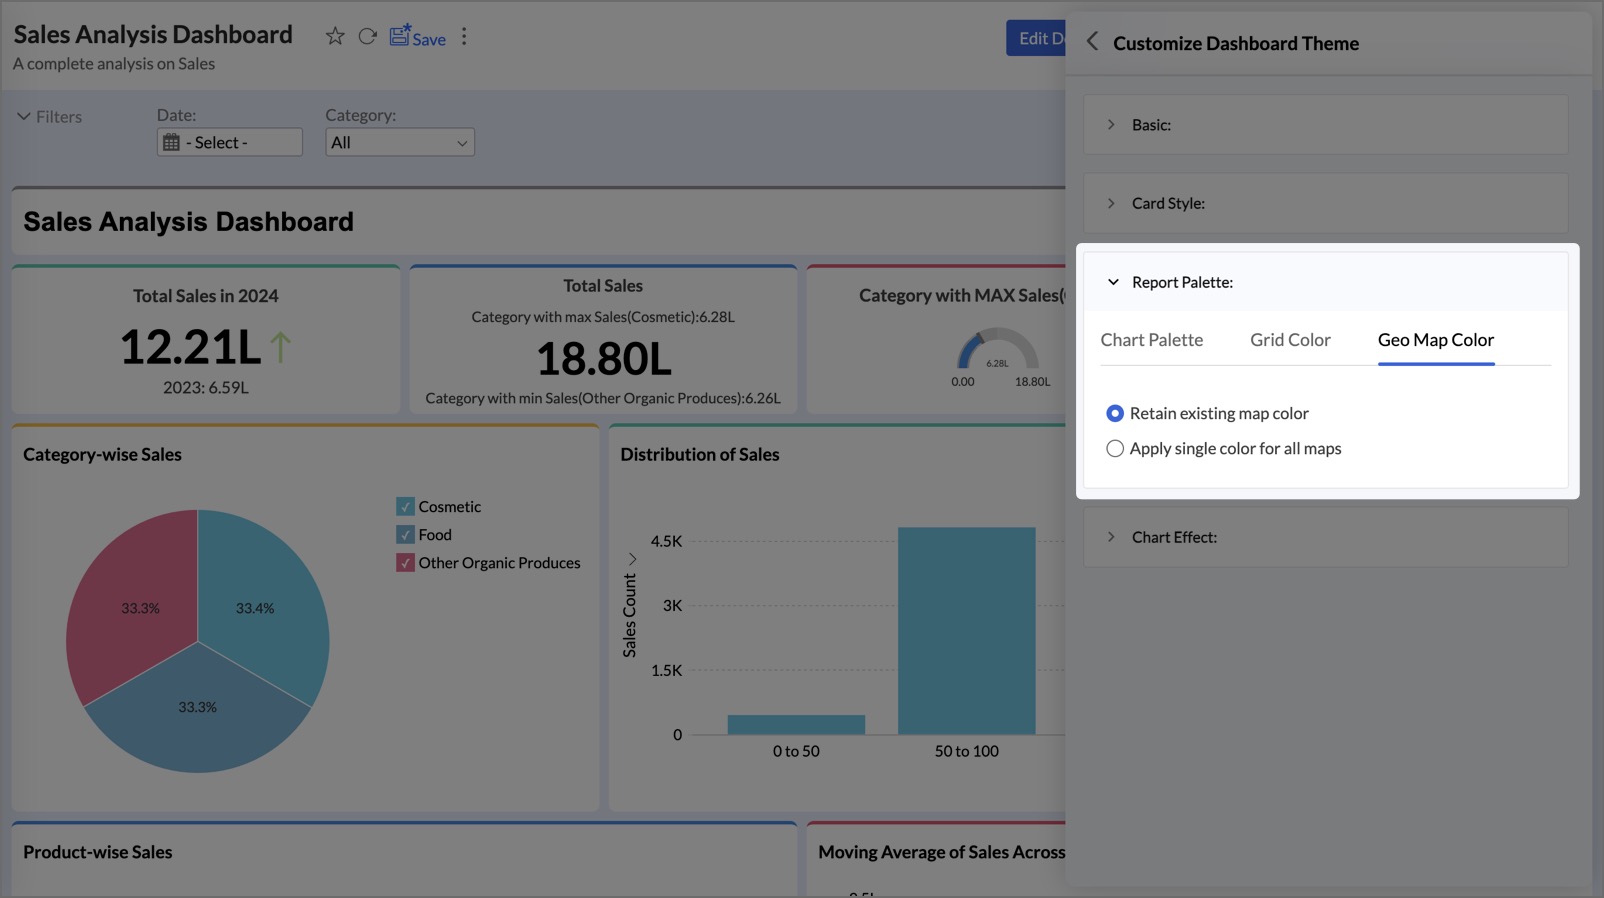1604x898 pixels.
Task: Open the three-dot more options menu
Action: (464, 37)
